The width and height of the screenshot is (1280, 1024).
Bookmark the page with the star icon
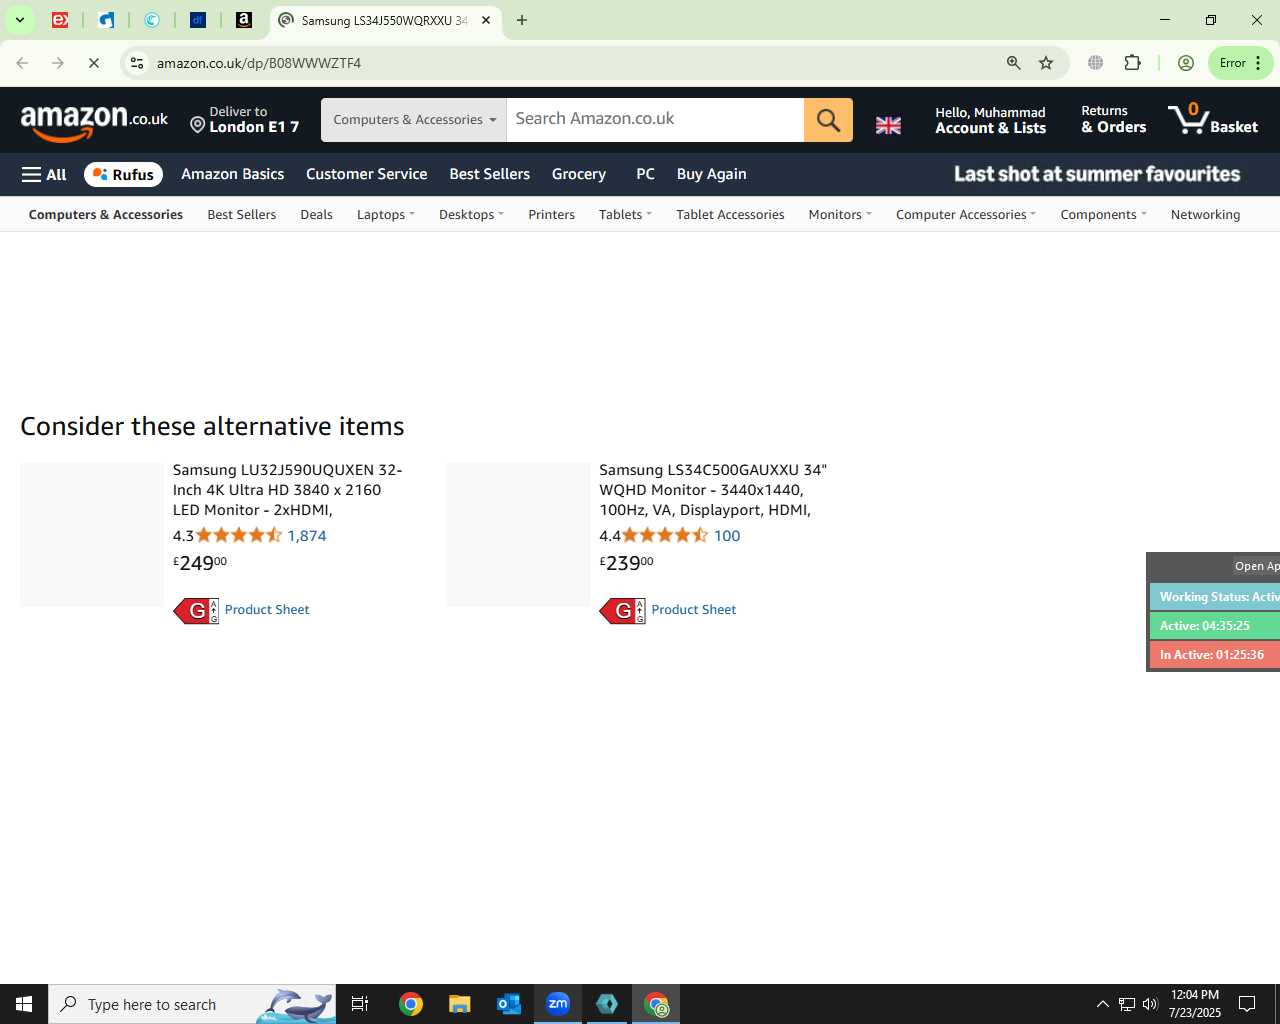[1046, 63]
